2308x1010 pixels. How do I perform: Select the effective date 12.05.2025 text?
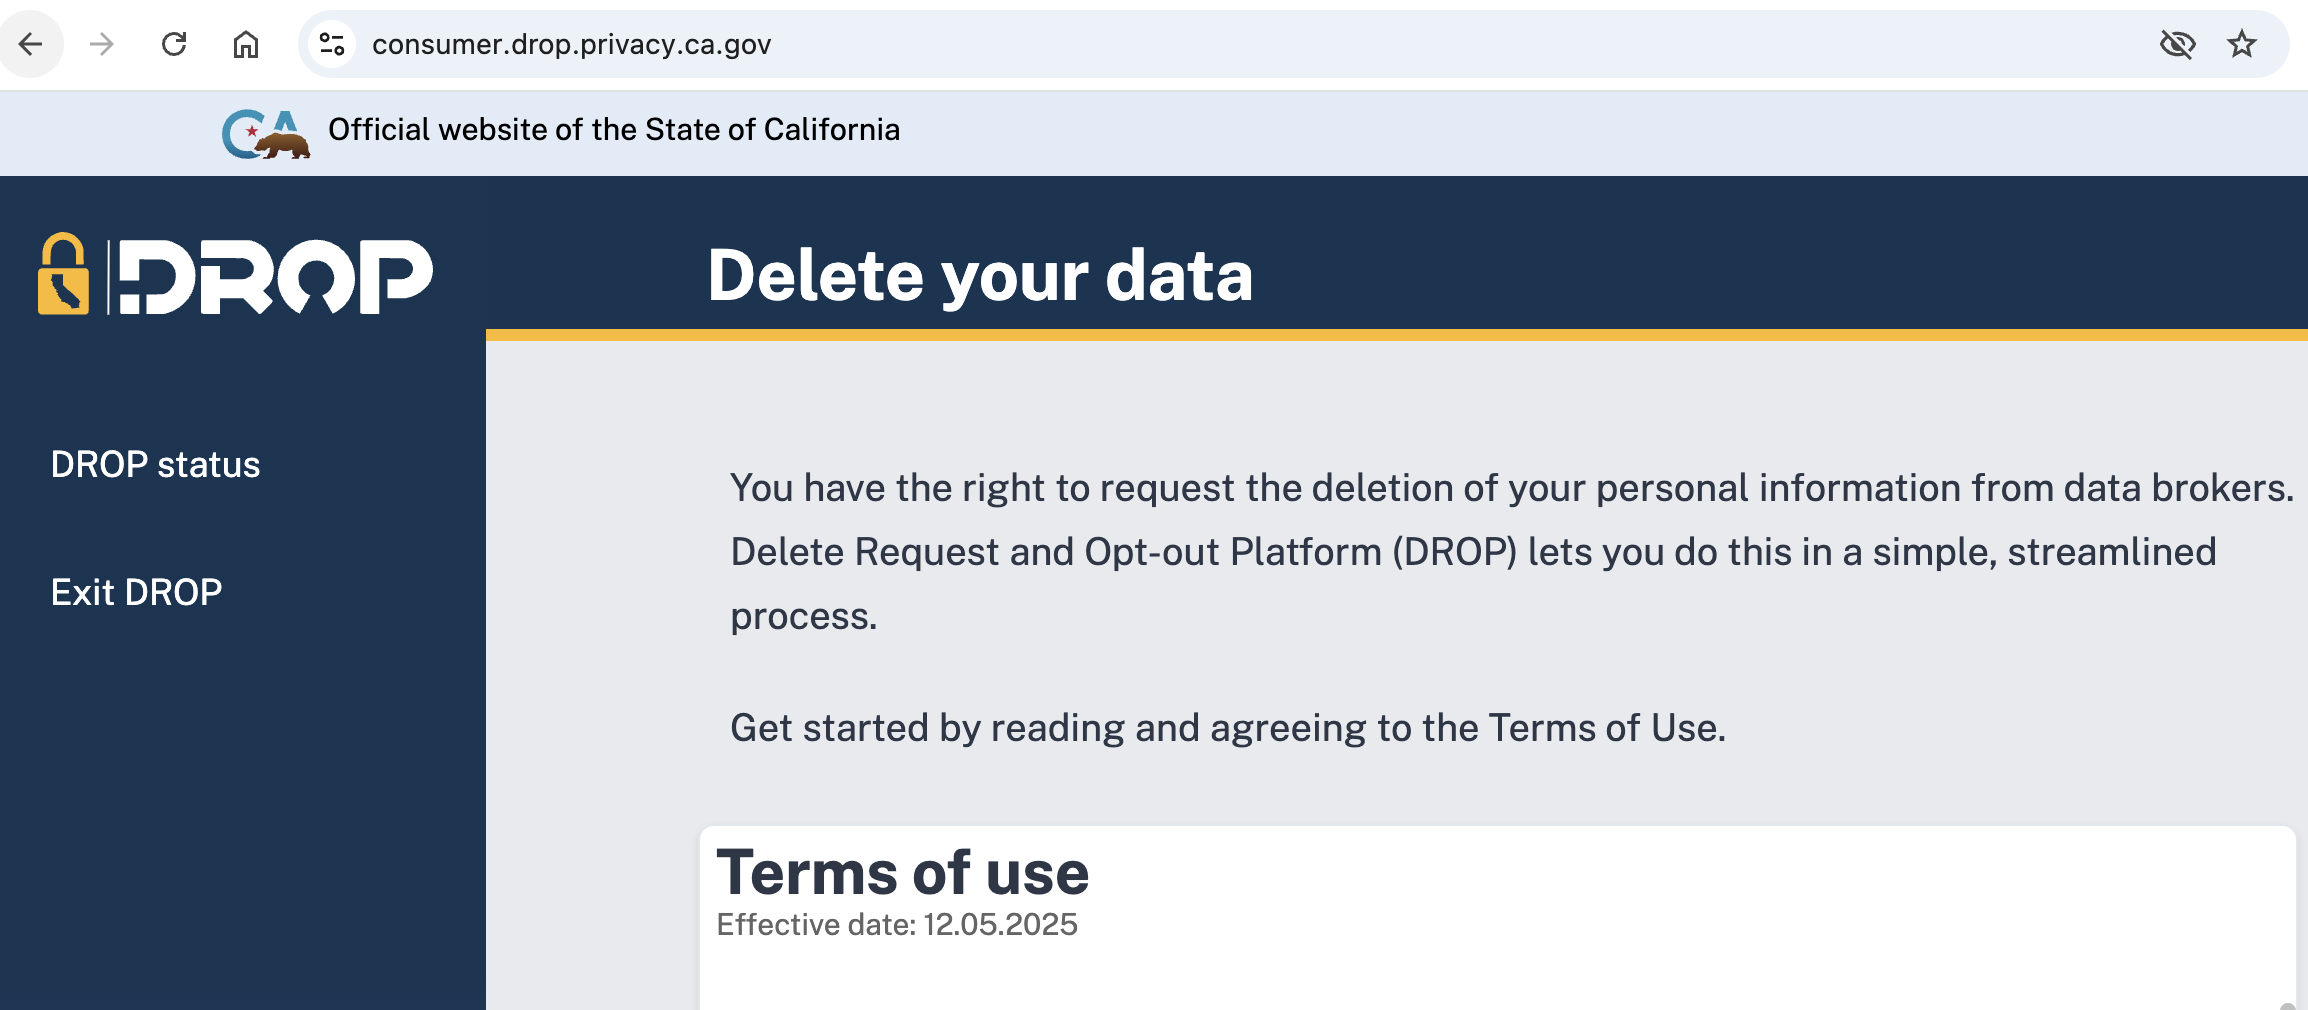point(897,924)
